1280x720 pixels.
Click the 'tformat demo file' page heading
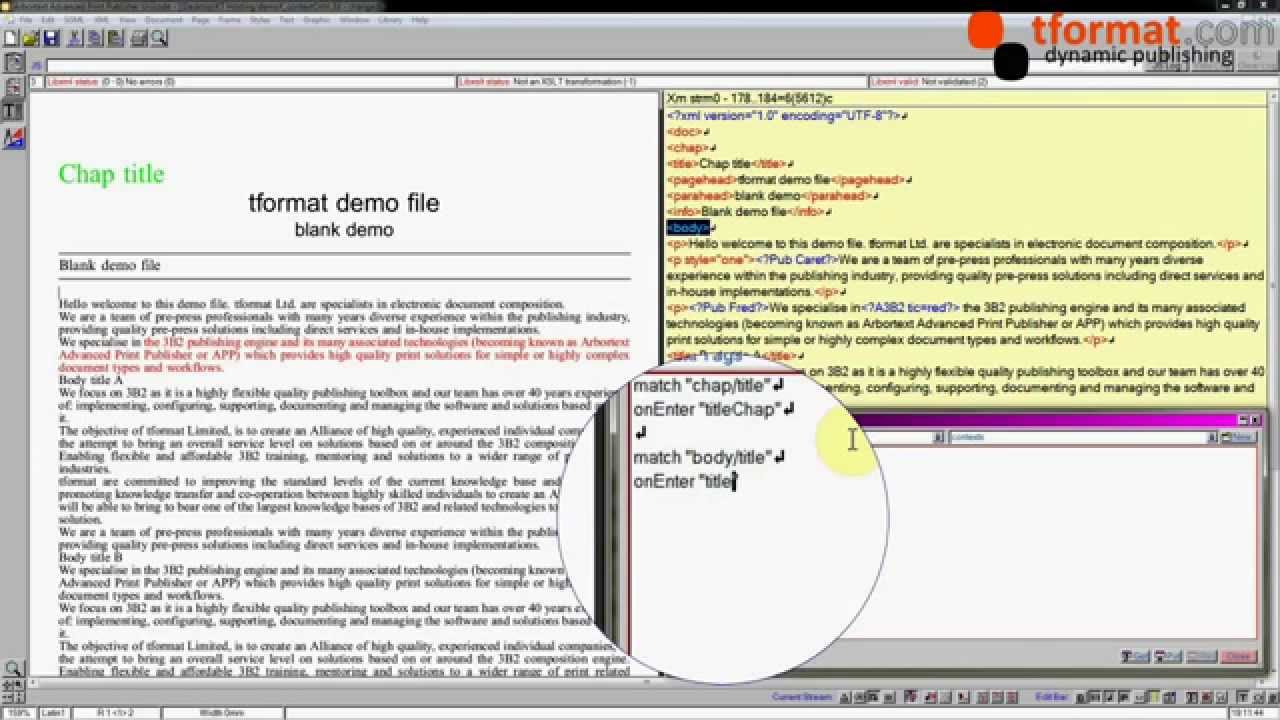344,203
